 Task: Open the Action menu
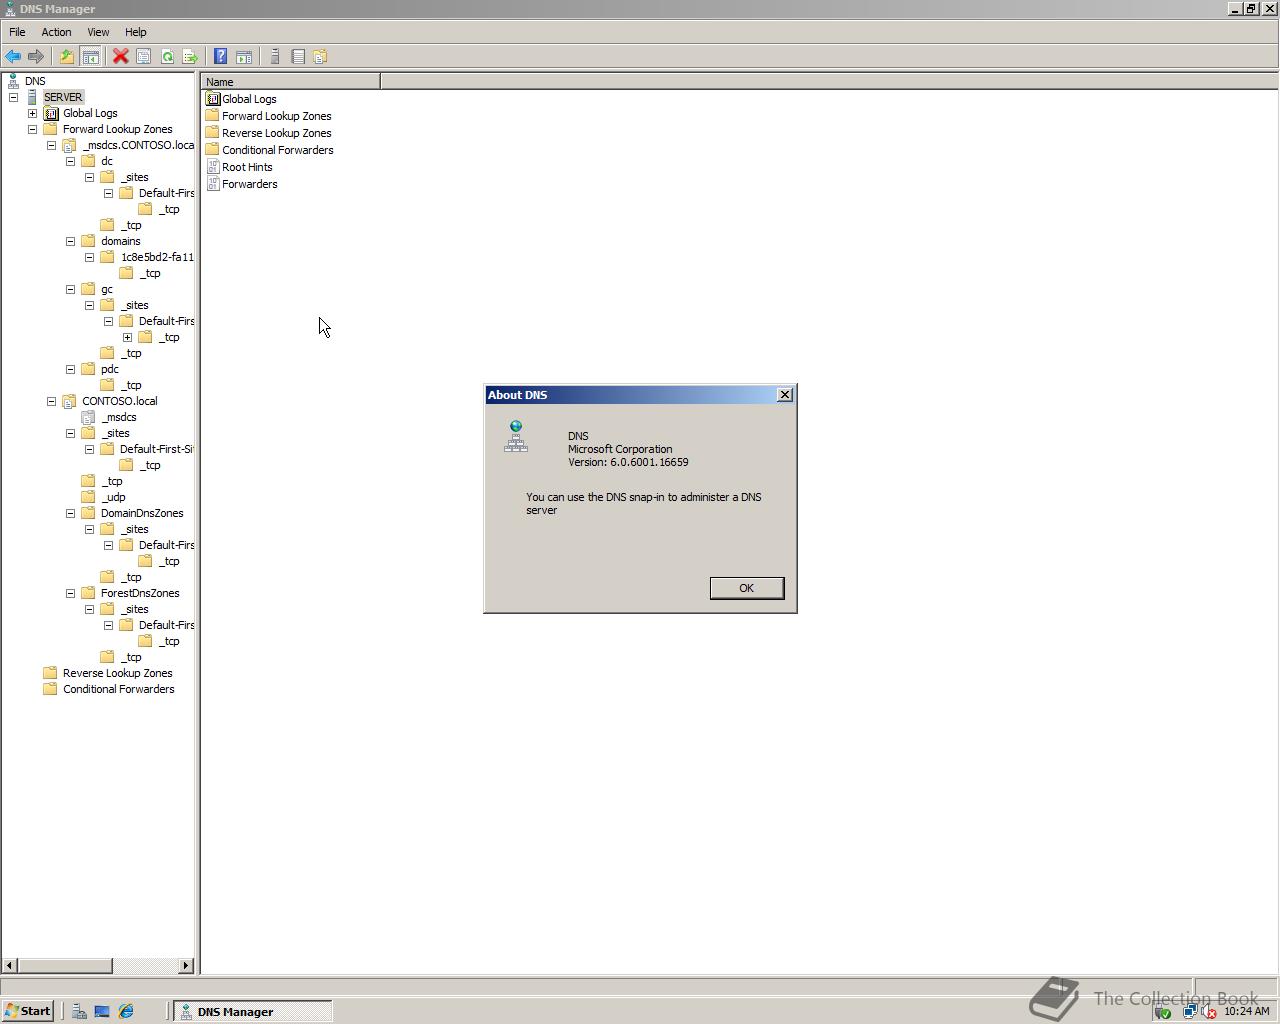[x=56, y=32]
